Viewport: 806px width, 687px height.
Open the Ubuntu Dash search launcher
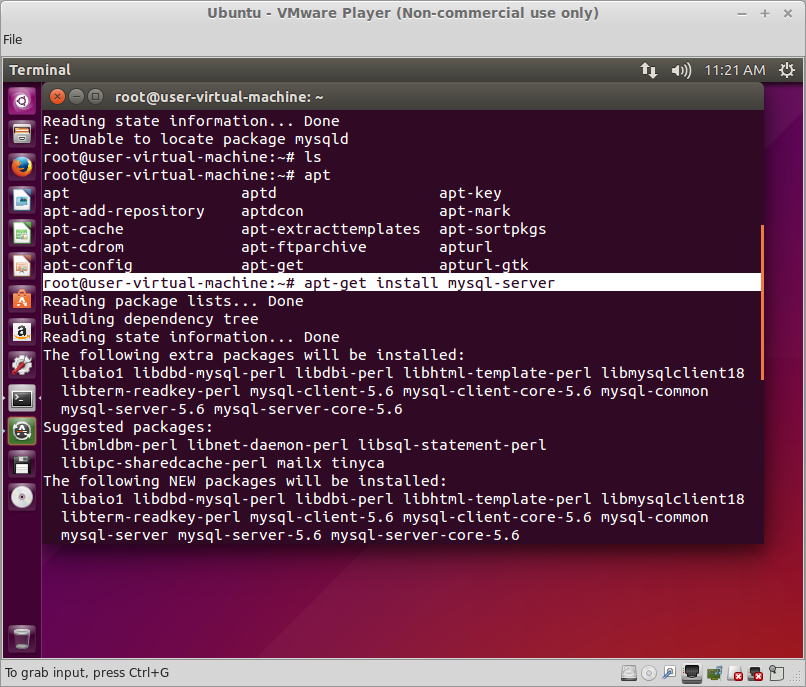(22, 101)
